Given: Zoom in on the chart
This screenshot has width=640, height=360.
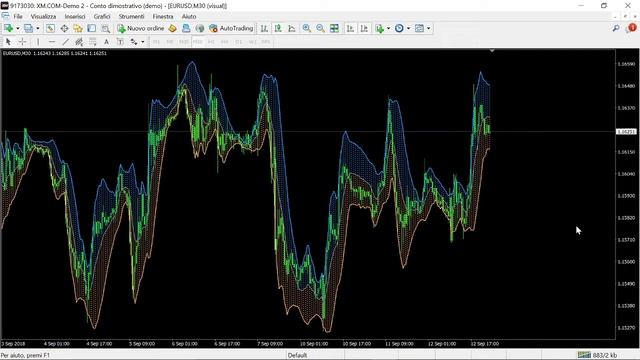Looking at the screenshot, I should tap(307, 28).
